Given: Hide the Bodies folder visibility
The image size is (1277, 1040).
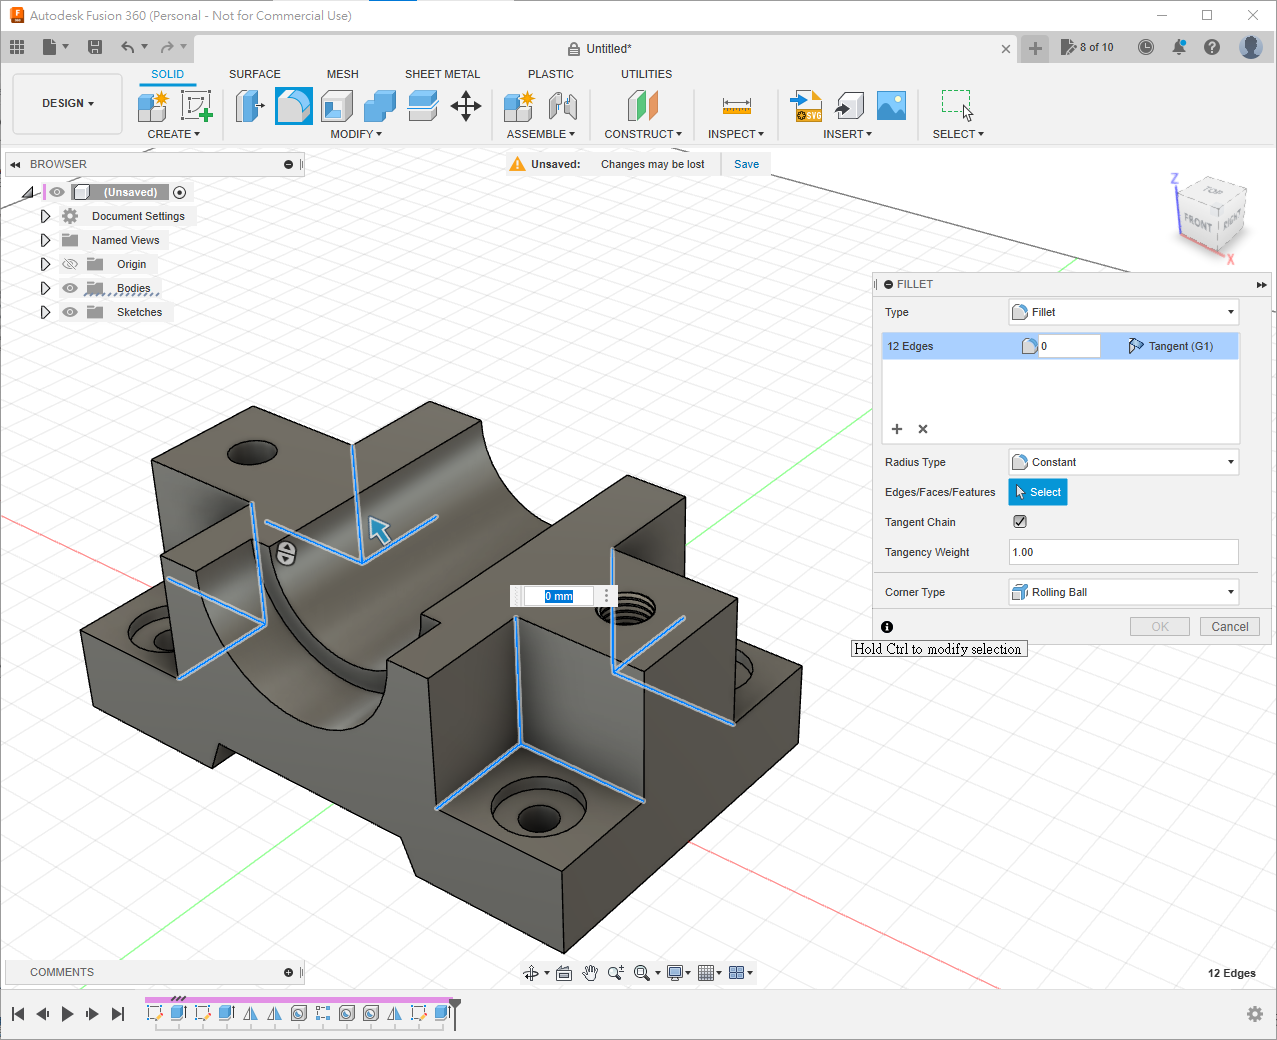Looking at the screenshot, I should [70, 288].
